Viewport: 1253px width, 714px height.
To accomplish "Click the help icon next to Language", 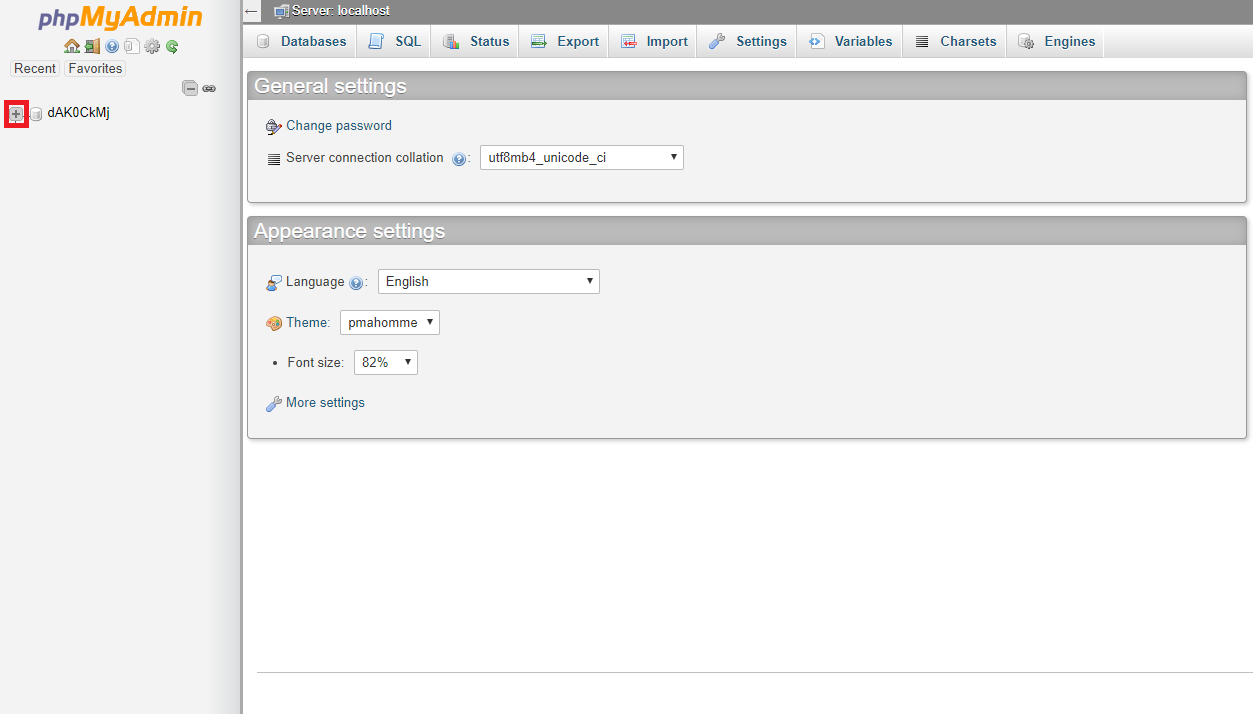I will point(356,283).
